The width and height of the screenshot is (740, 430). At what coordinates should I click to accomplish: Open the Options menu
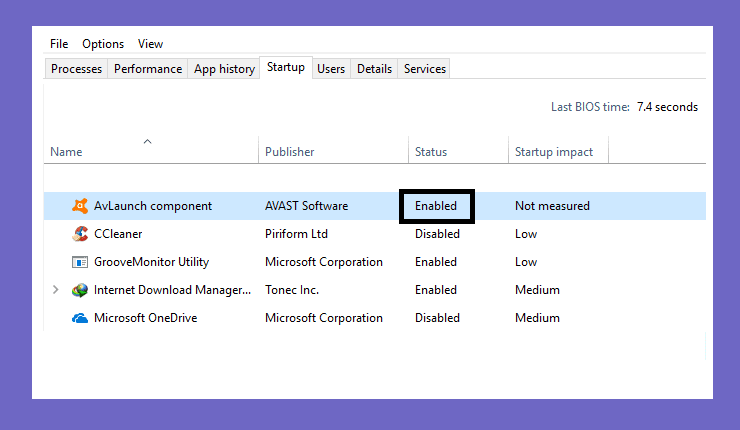(103, 44)
